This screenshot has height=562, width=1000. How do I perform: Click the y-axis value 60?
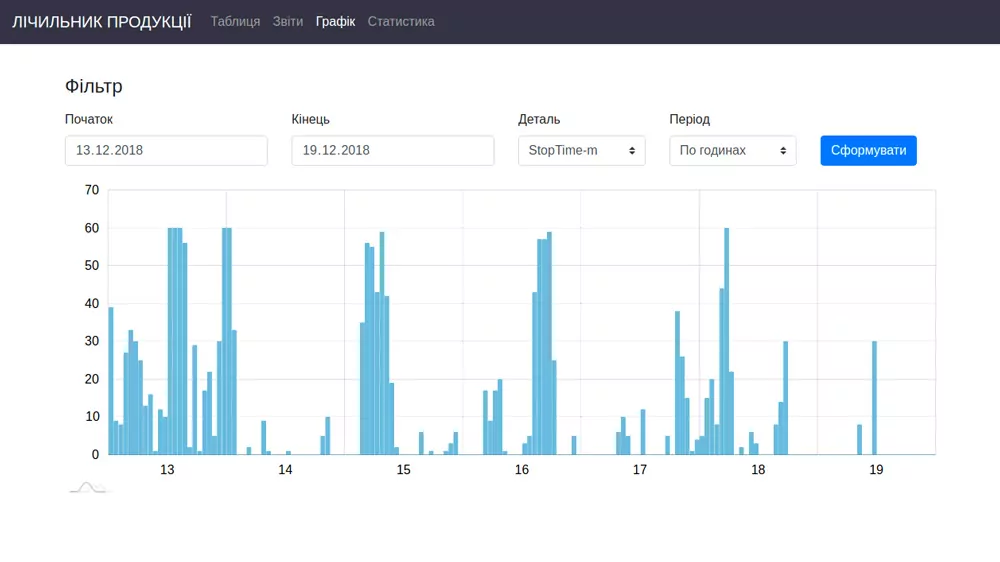[92, 228]
